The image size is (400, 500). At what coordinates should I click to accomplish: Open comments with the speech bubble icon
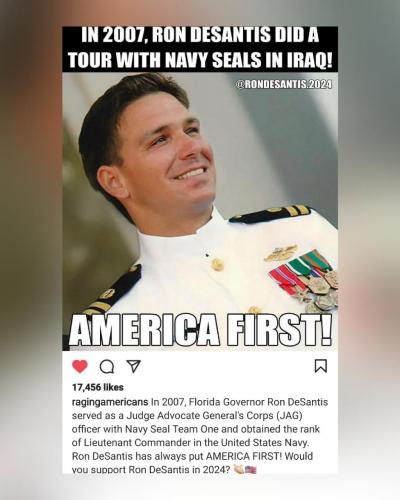[107, 367]
